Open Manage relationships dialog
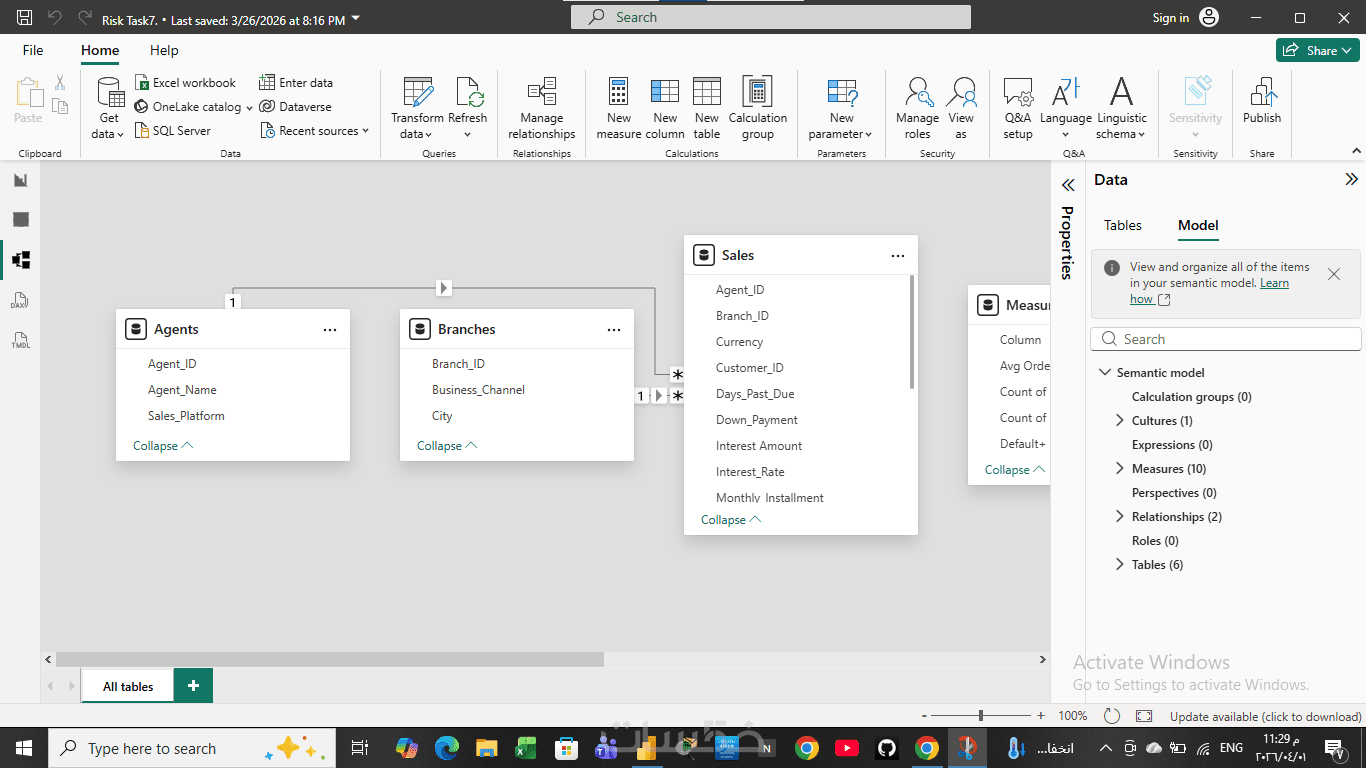 (541, 108)
